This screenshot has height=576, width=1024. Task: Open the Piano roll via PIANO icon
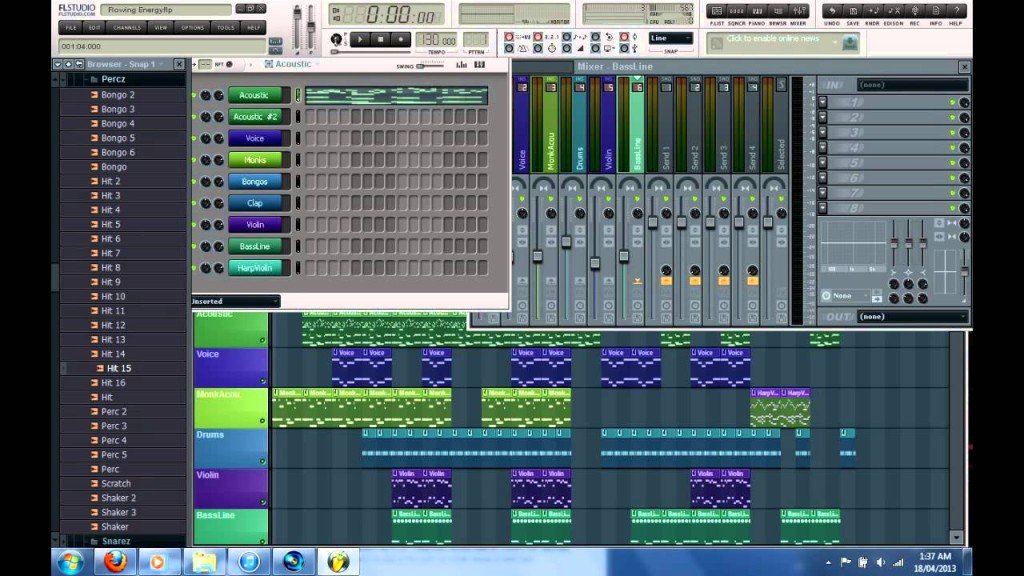pyautogui.click(x=757, y=10)
